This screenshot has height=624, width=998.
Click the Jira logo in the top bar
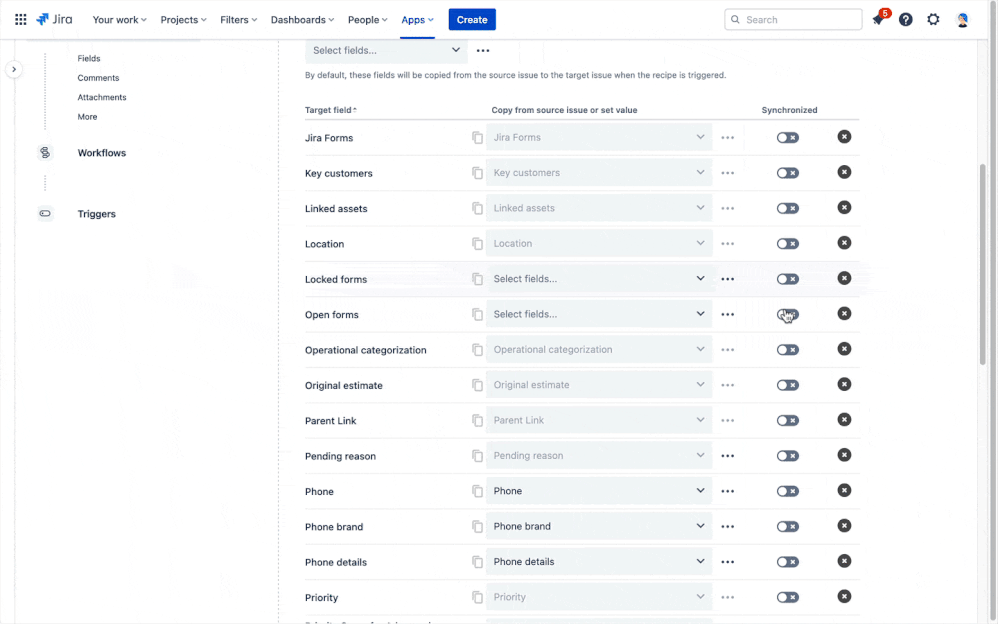click(54, 19)
